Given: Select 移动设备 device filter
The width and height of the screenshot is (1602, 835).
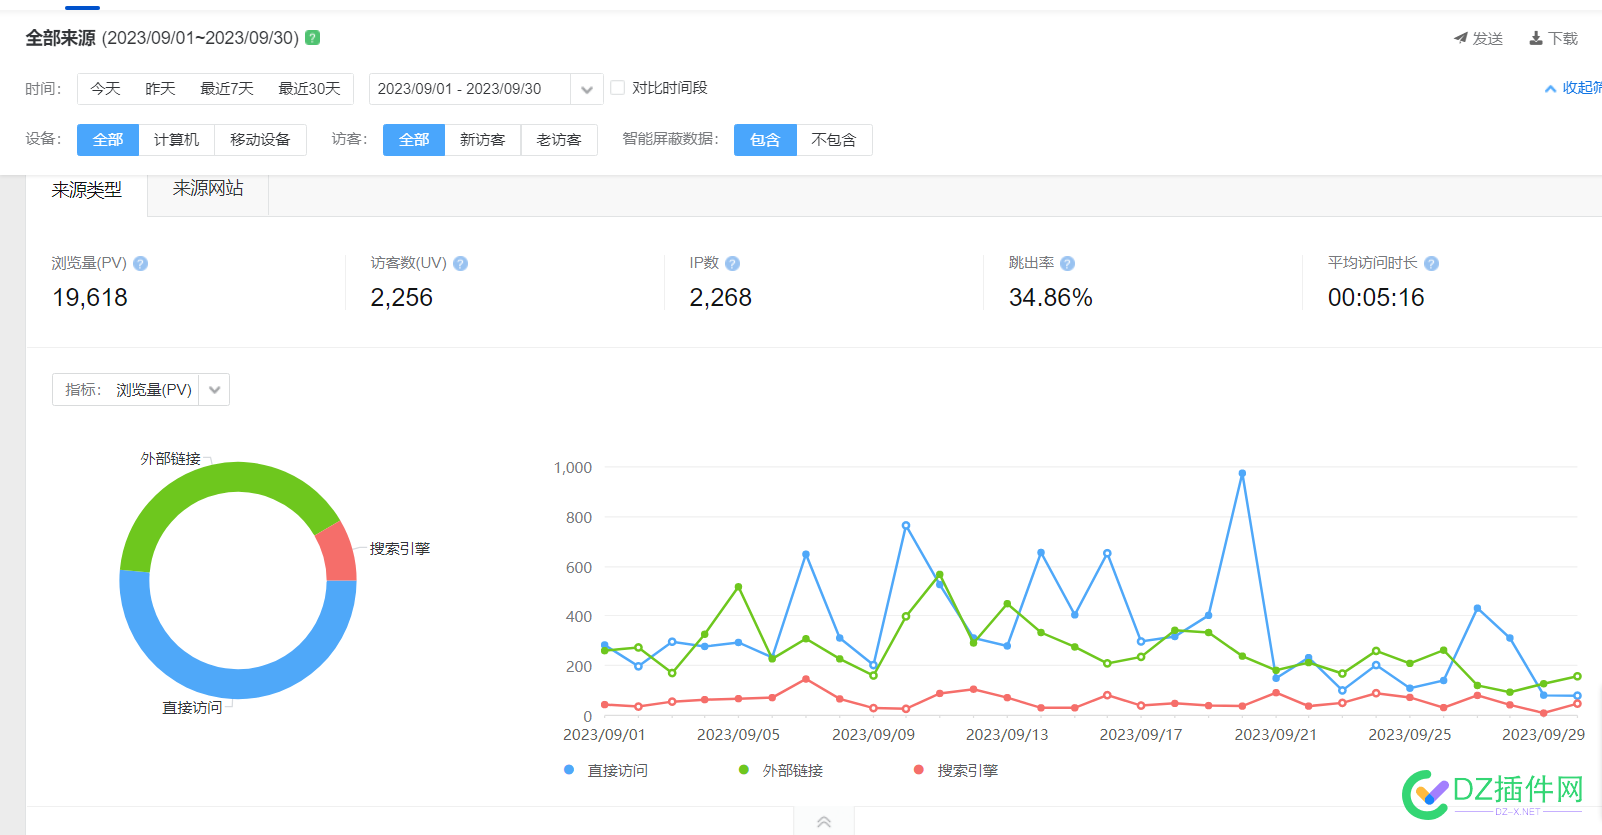Looking at the screenshot, I should tap(260, 140).
